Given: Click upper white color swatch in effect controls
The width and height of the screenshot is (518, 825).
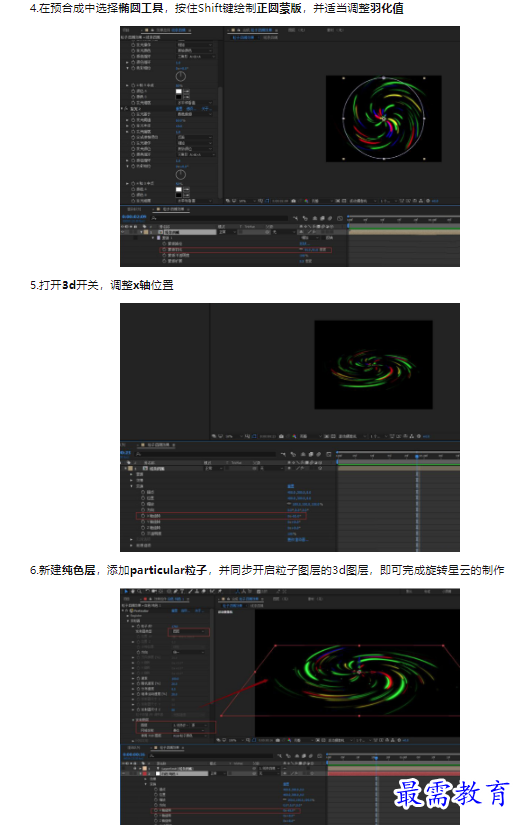Looking at the screenshot, I should [x=179, y=92].
